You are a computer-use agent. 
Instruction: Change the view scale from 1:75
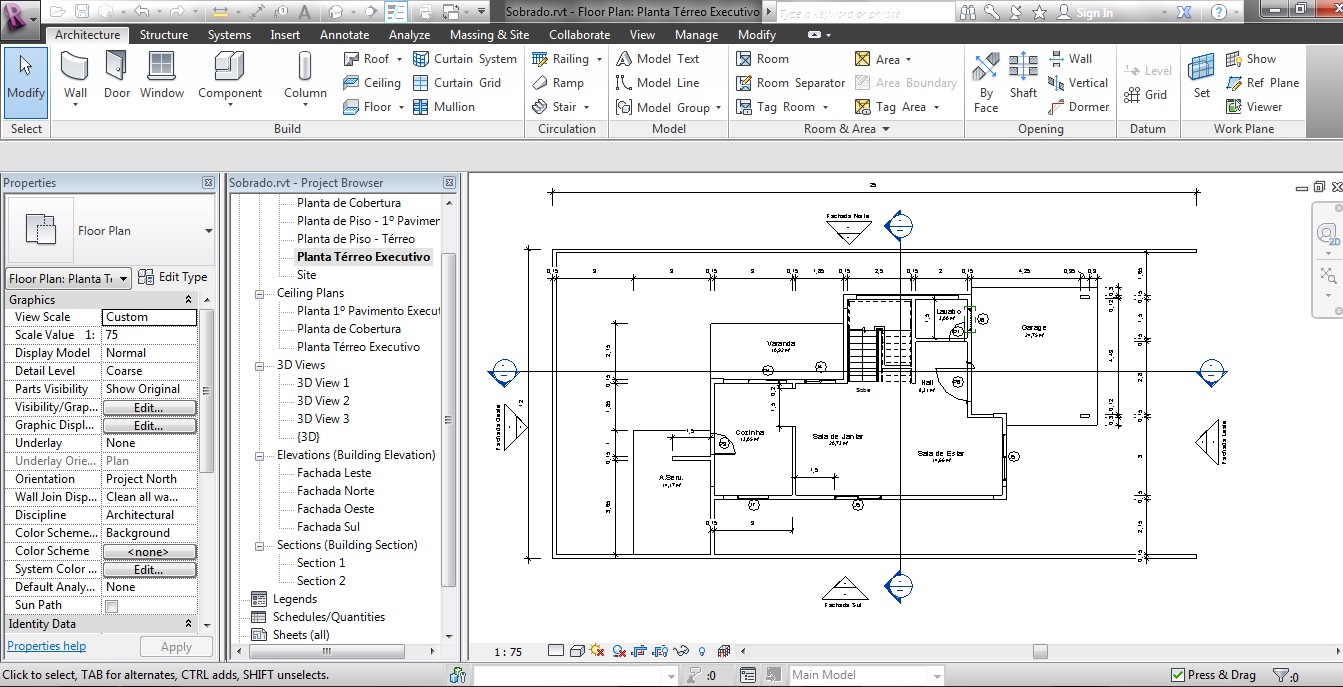point(507,651)
